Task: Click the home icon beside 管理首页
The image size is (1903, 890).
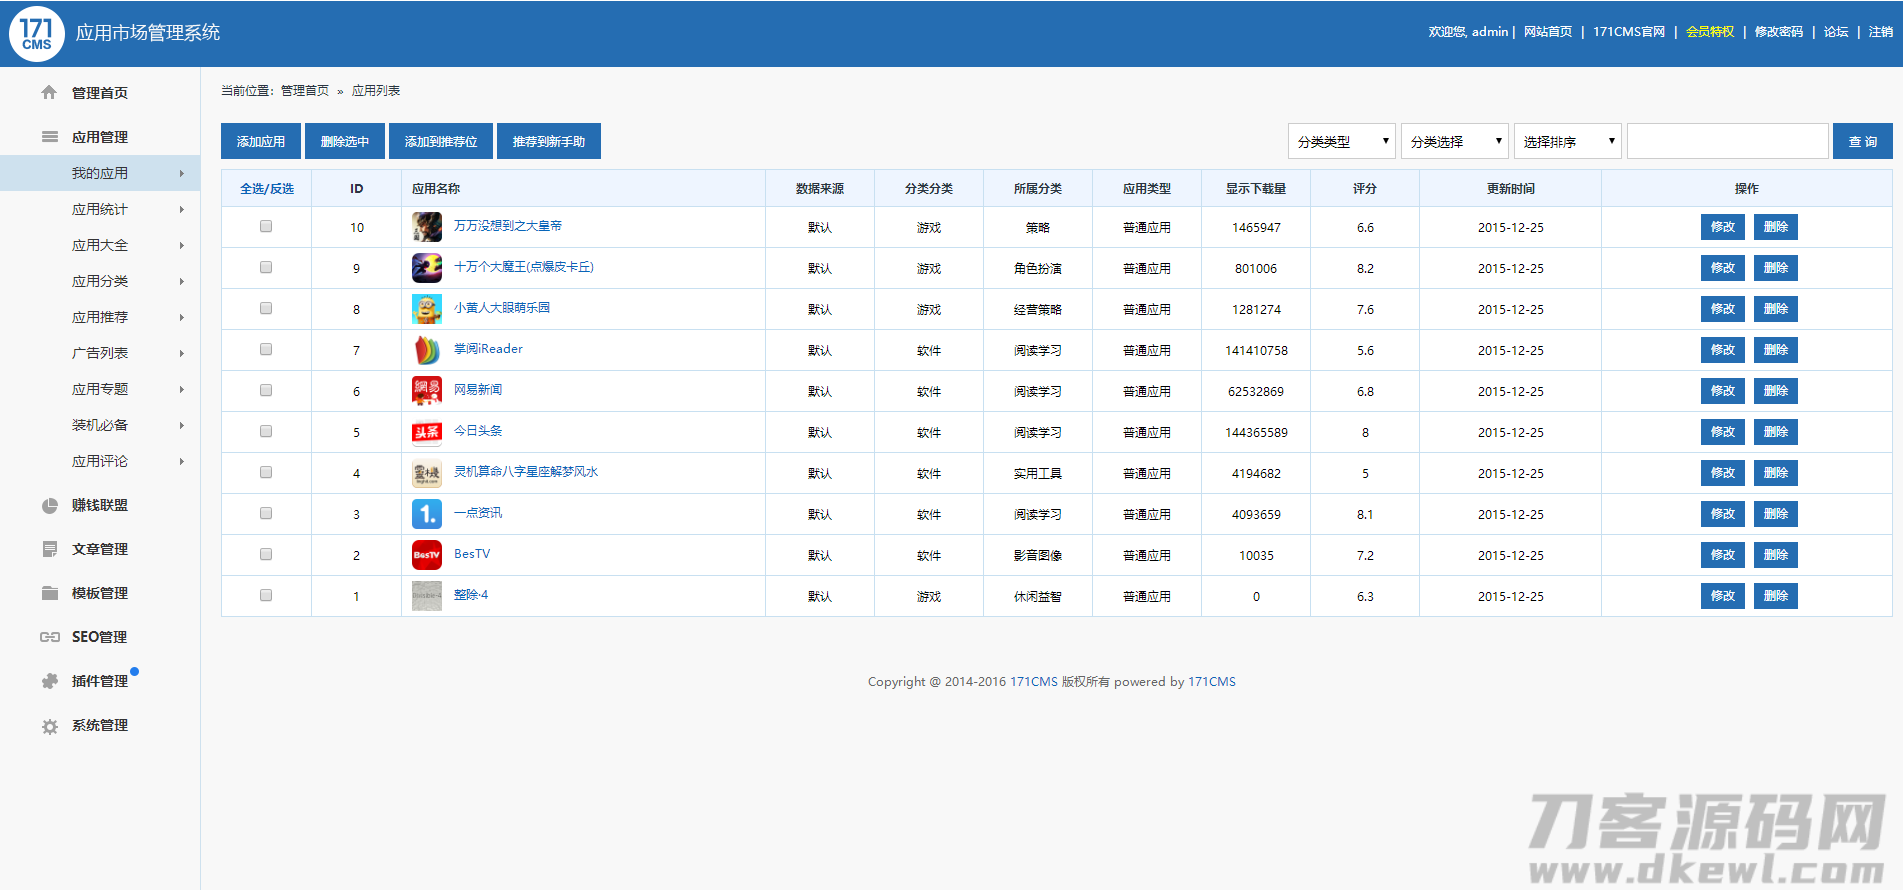Action: (x=49, y=93)
